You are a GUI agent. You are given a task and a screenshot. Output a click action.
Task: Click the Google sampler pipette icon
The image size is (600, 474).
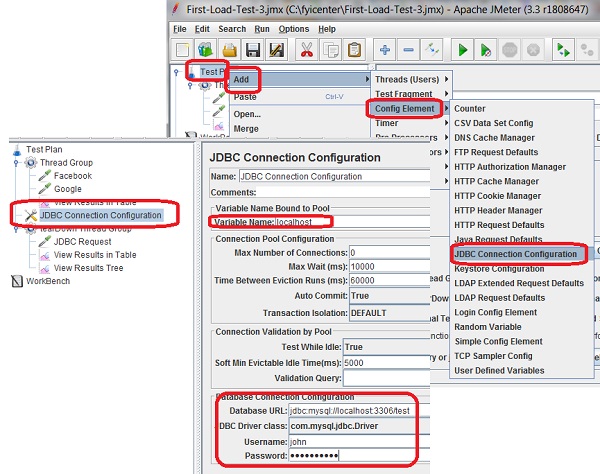pyautogui.click(x=44, y=189)
